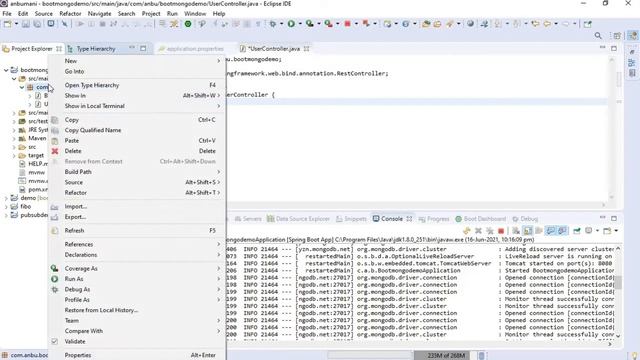
Task: Select Properties at the context menu bottom
Action: coord(138,355)
